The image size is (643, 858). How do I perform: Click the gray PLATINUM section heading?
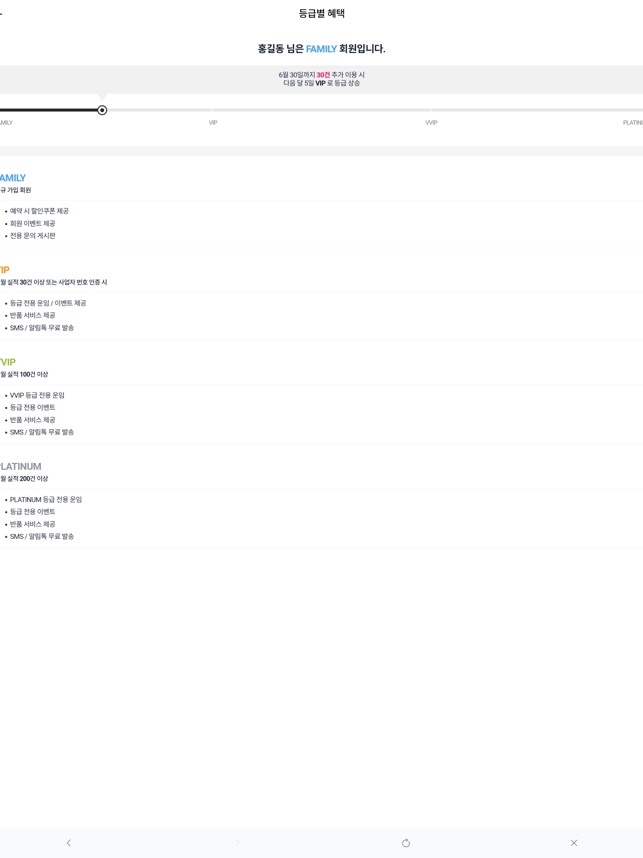click(x=21, y=466)
